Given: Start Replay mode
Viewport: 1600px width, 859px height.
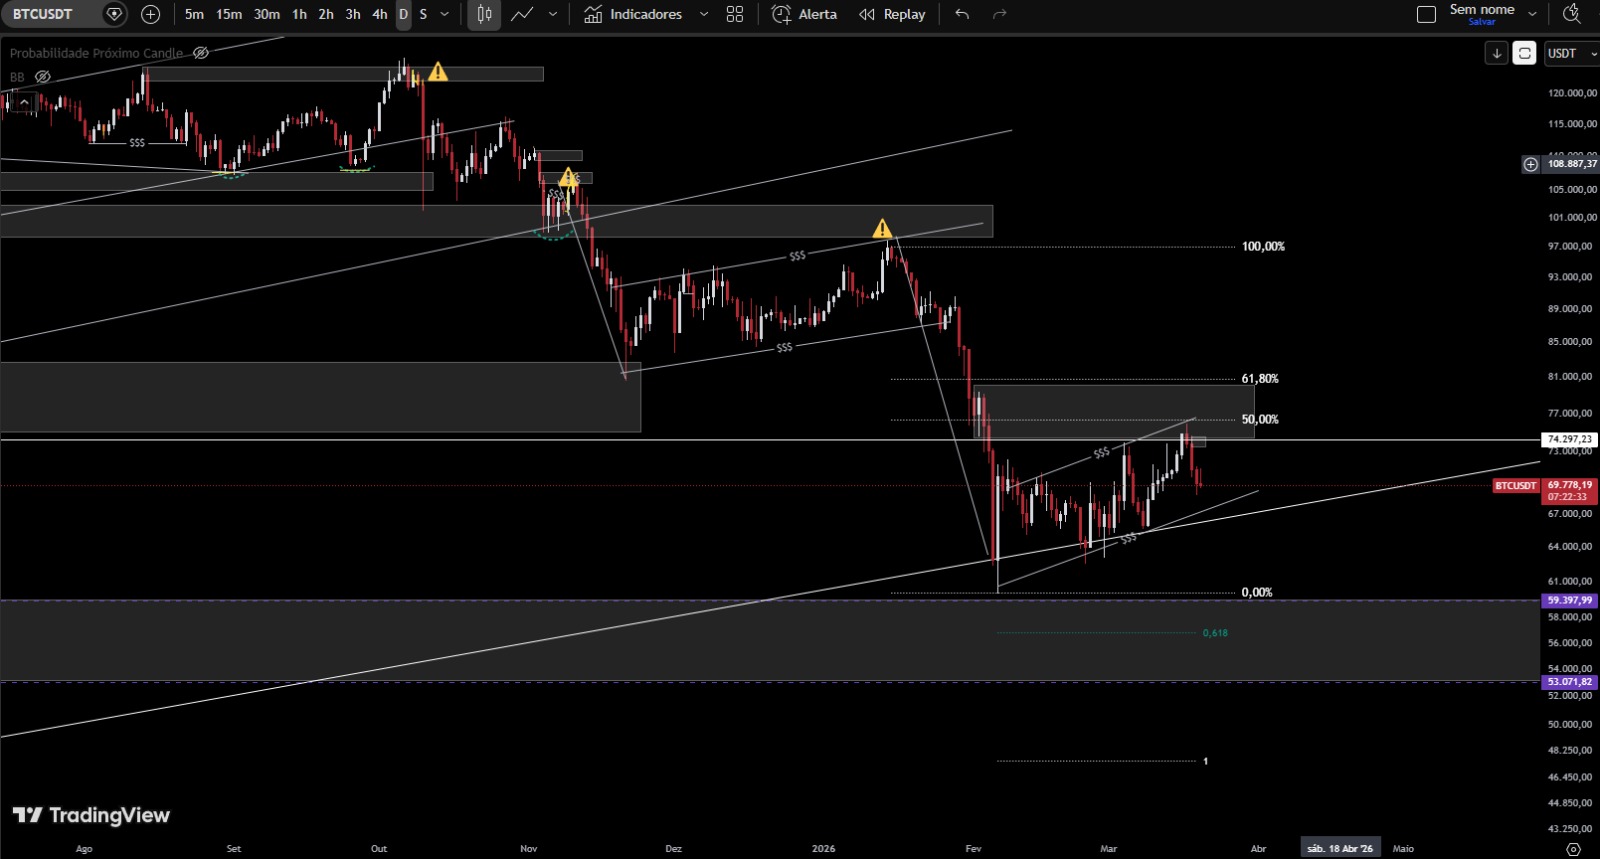Looking at the screenshot, I should [x=892, y=14].
